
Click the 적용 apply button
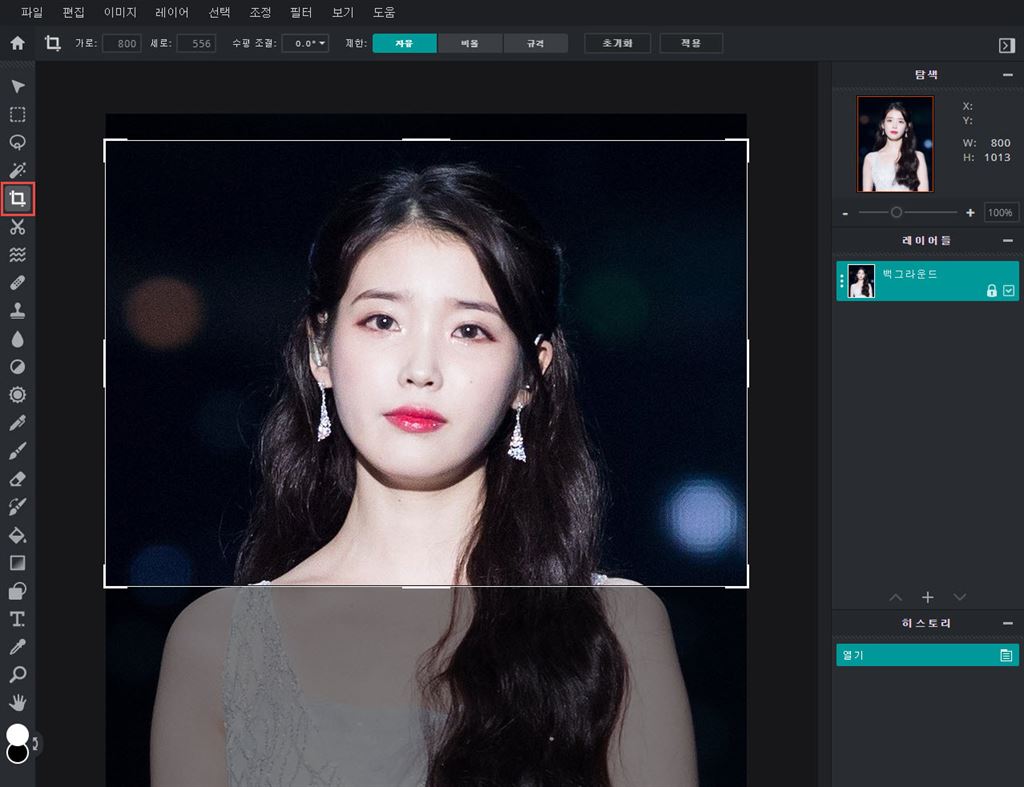coord(691,43)
